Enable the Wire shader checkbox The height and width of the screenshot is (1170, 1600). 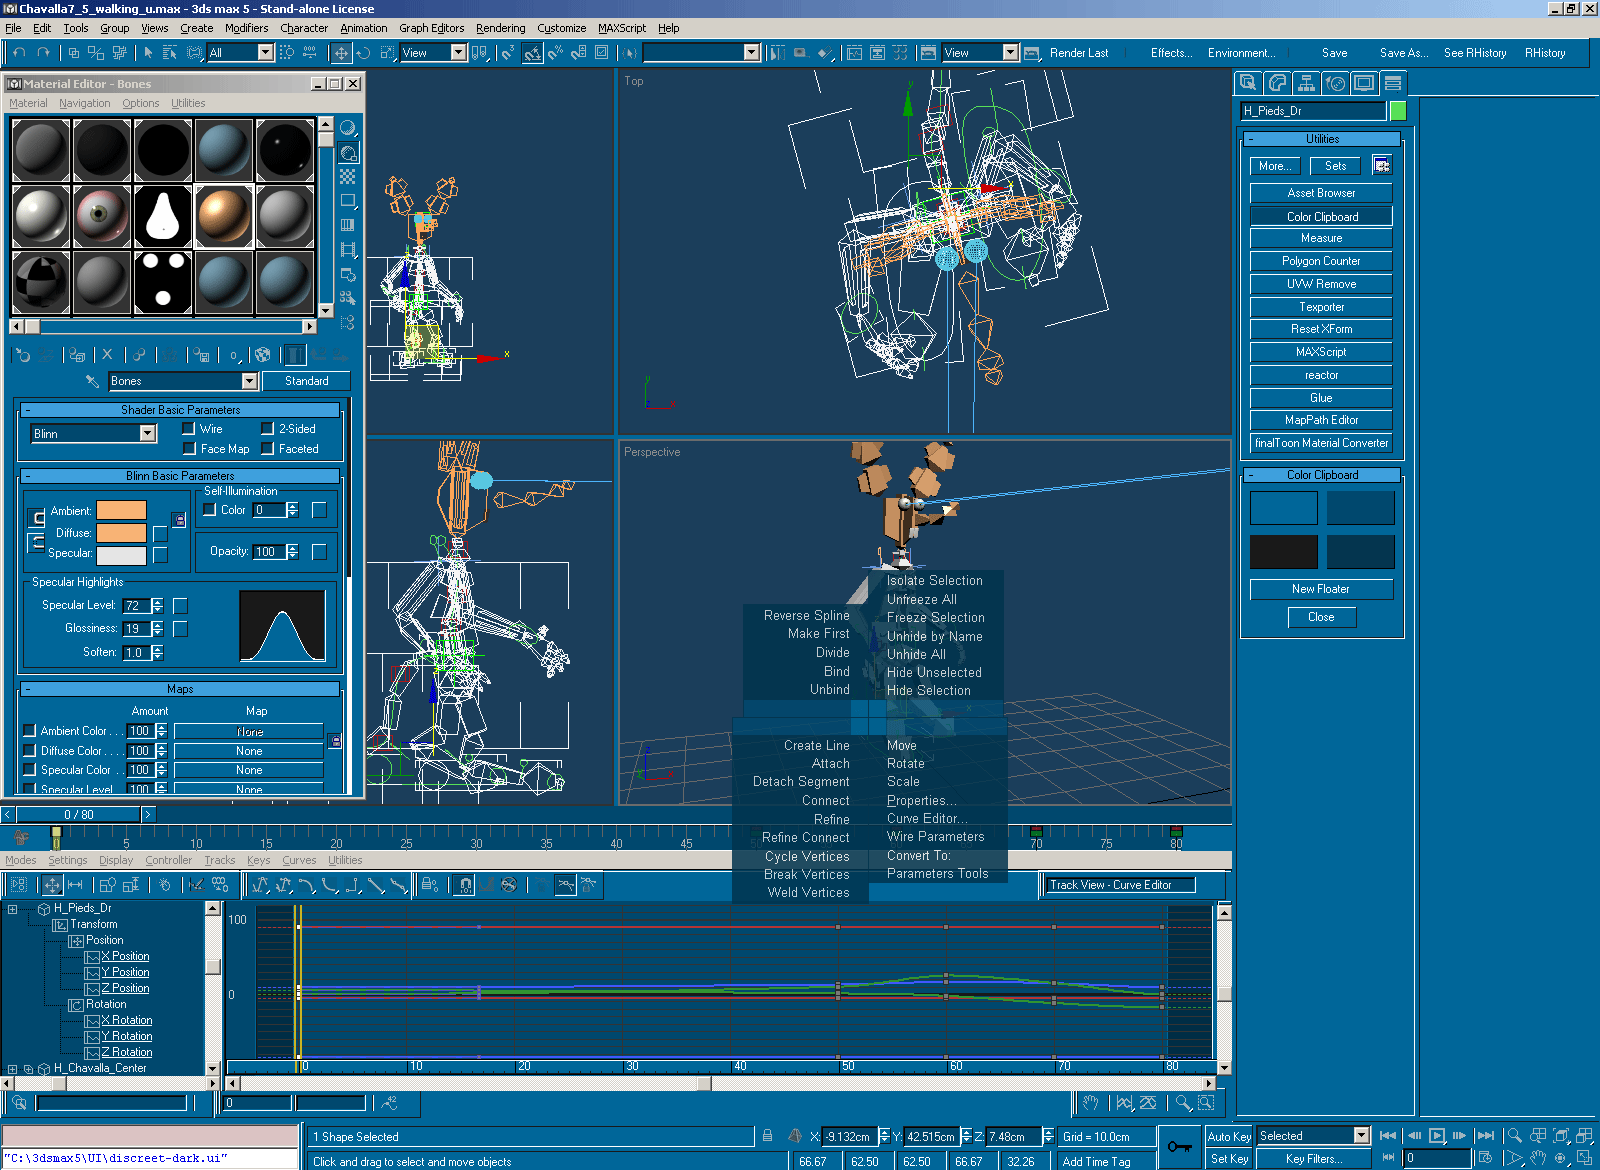(x=188, y=429)
